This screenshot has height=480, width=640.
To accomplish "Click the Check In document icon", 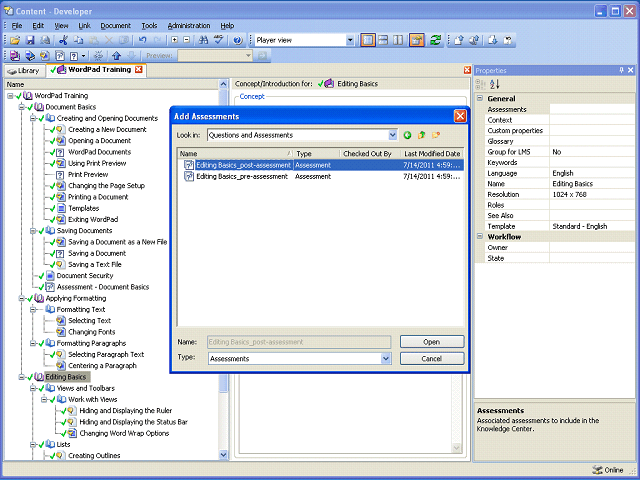I will pyautogui.click(x=458, y=40).
